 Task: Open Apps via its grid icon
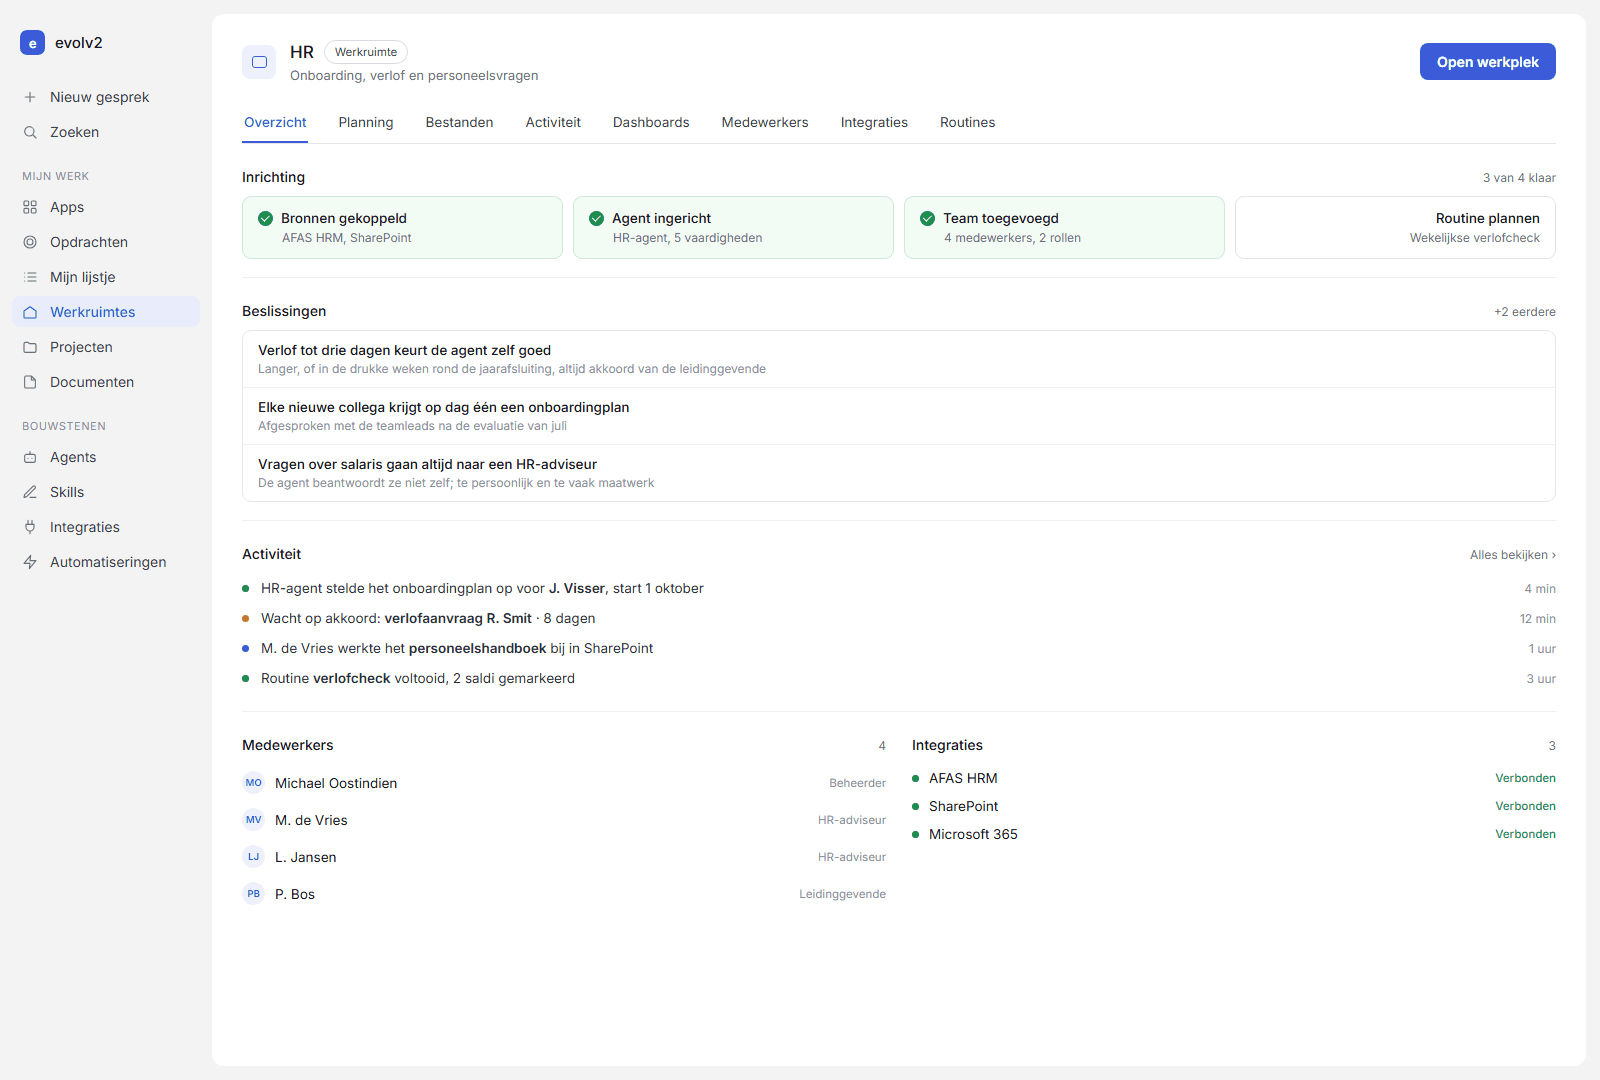pos(30,207)
